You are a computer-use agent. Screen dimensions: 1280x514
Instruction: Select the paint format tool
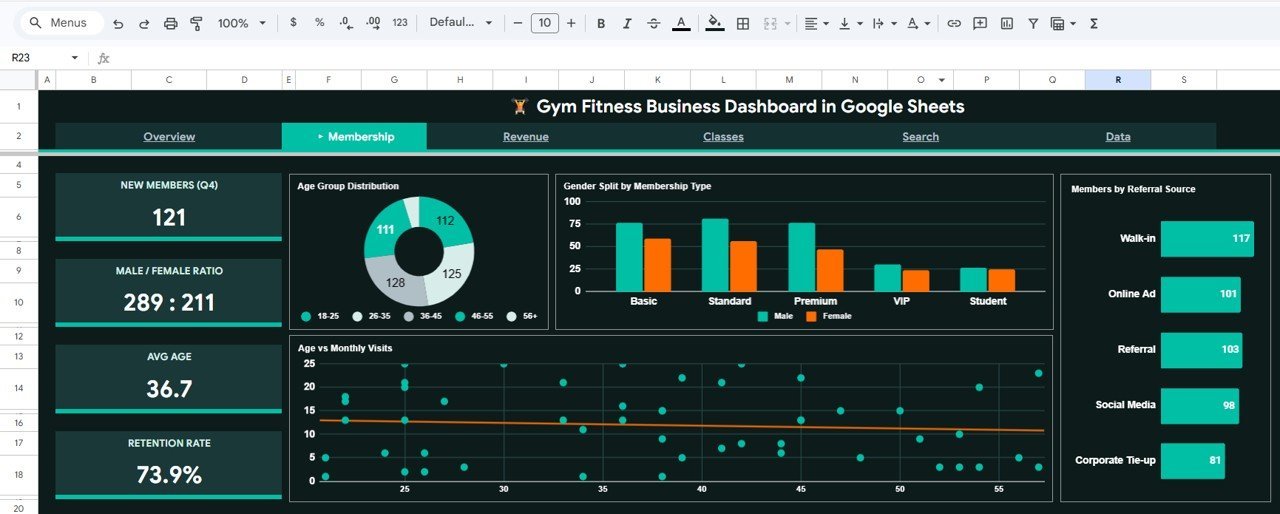click(x=196, y=23)
